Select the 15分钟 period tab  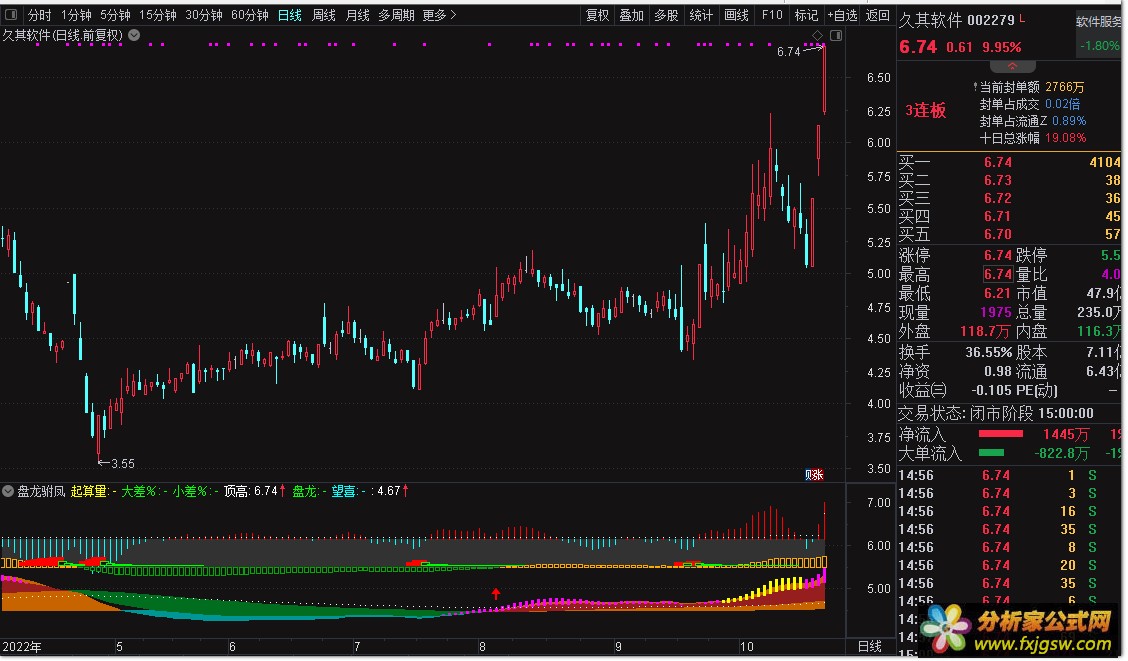click(158, 15)
